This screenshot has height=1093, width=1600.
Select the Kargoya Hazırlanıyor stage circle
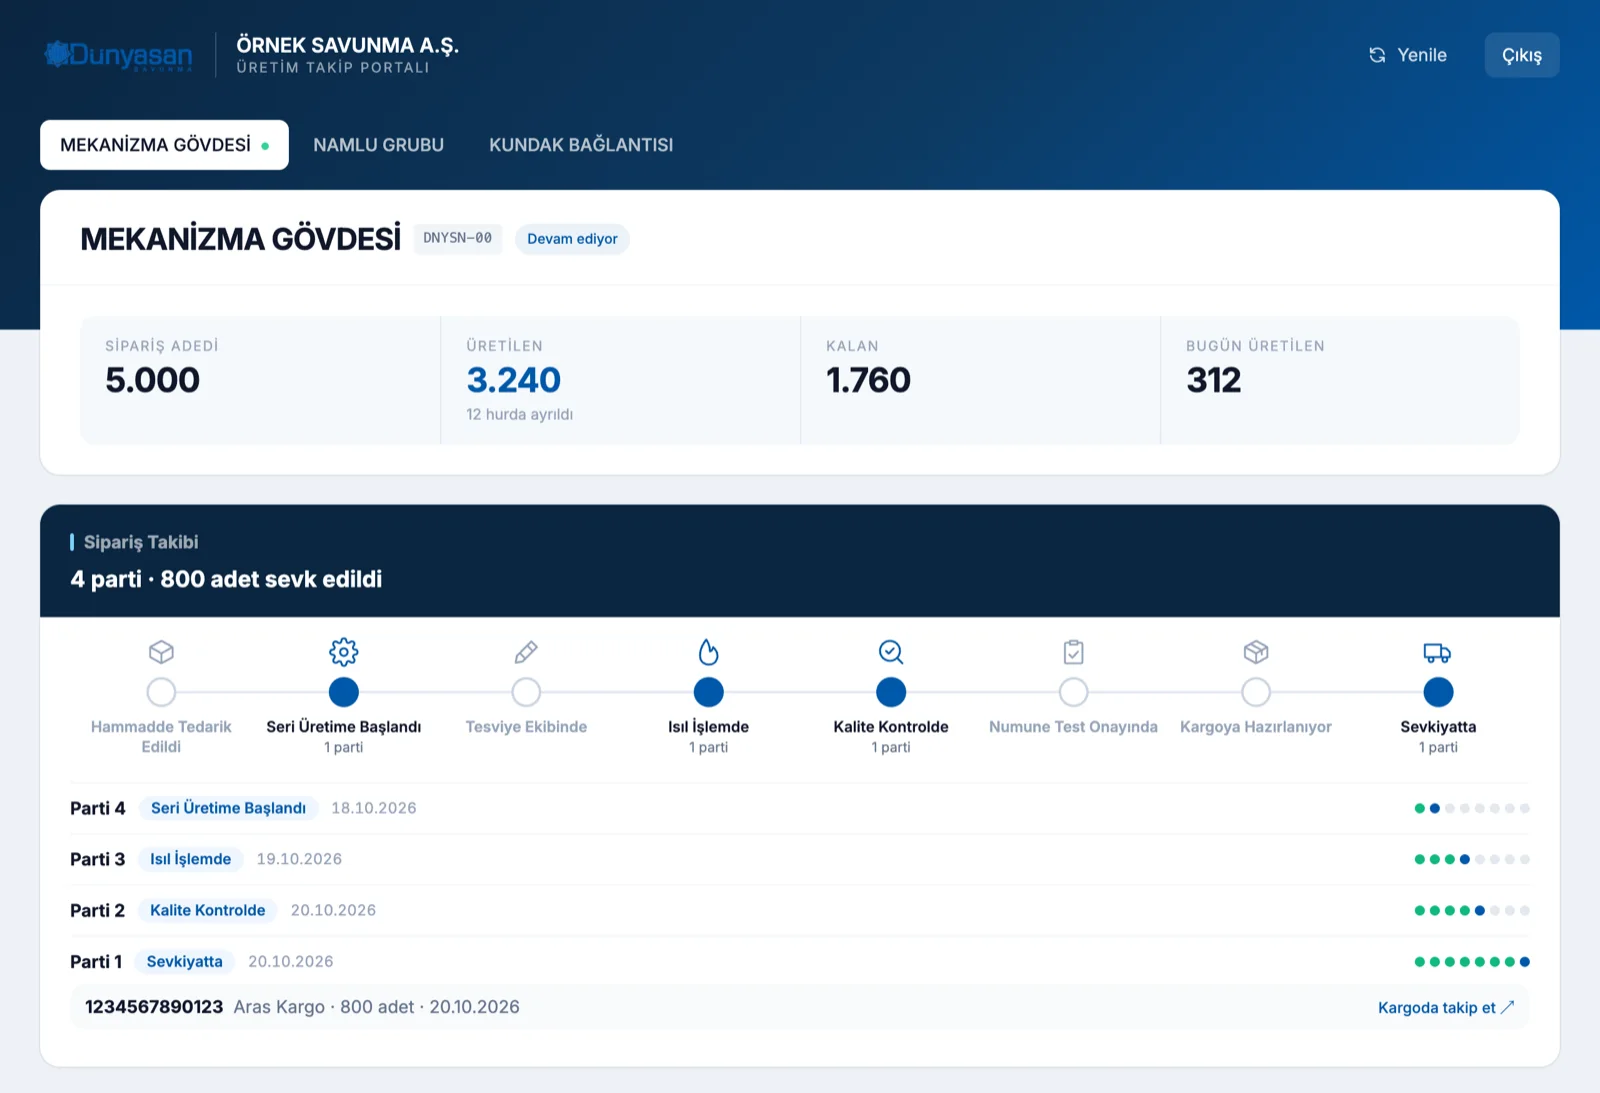coord(1256,692)
